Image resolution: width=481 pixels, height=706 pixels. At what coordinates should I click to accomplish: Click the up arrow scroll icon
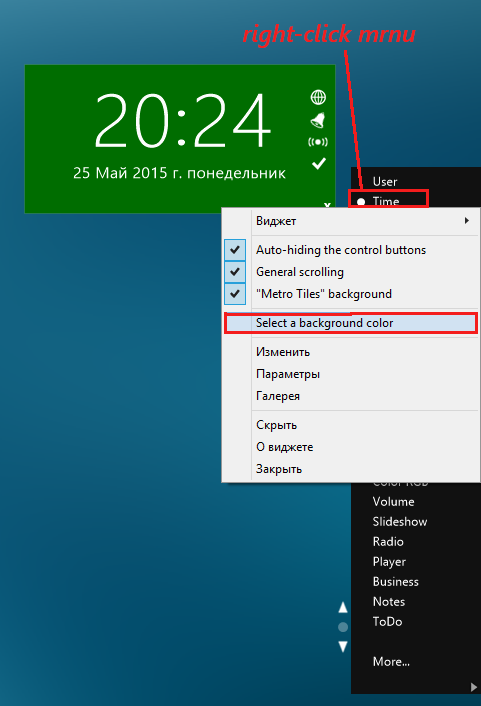(343, 607)
